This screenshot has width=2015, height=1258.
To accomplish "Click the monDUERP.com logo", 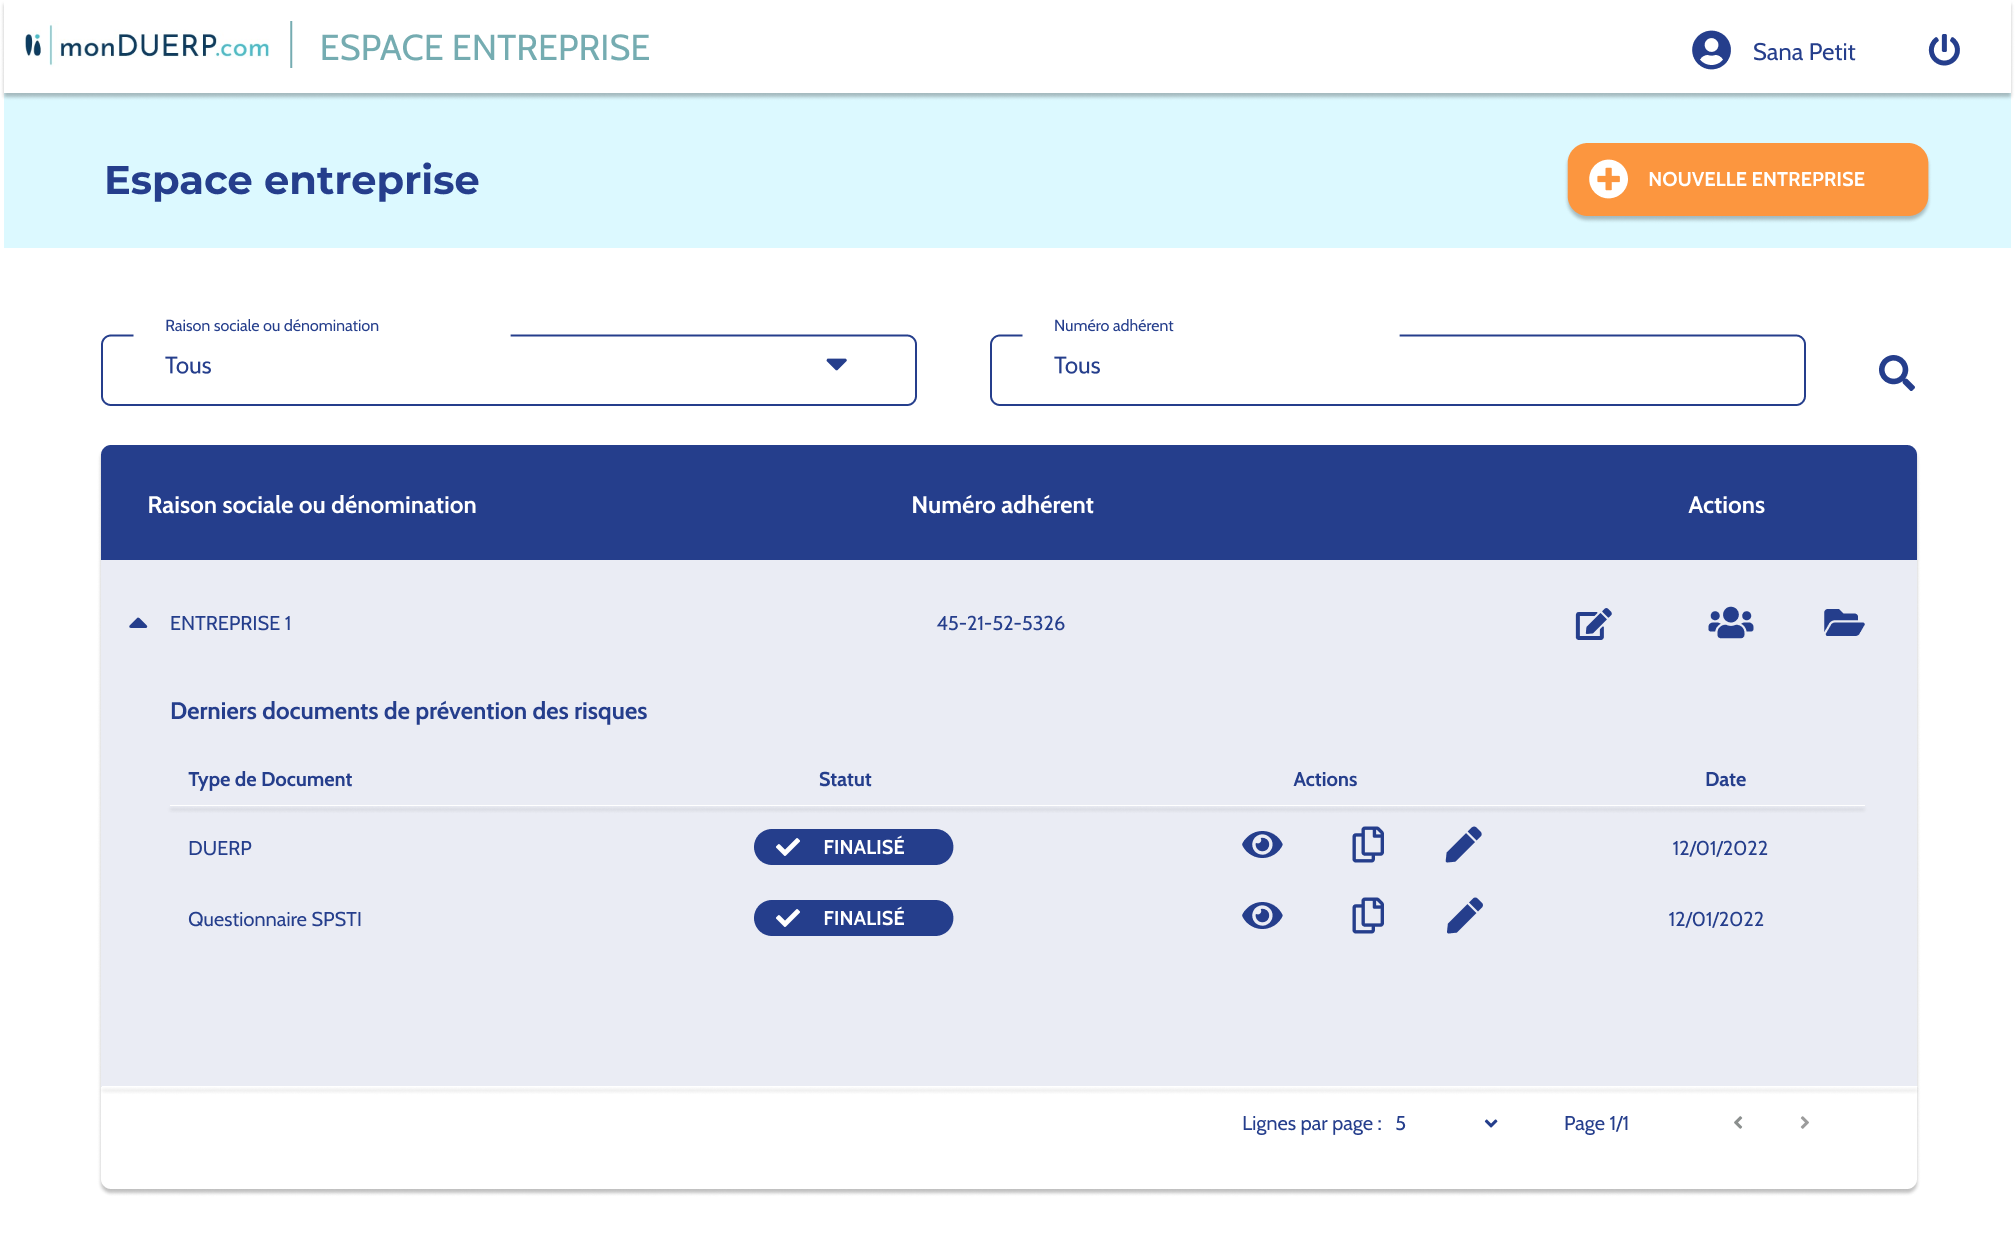I will (147, 46).
